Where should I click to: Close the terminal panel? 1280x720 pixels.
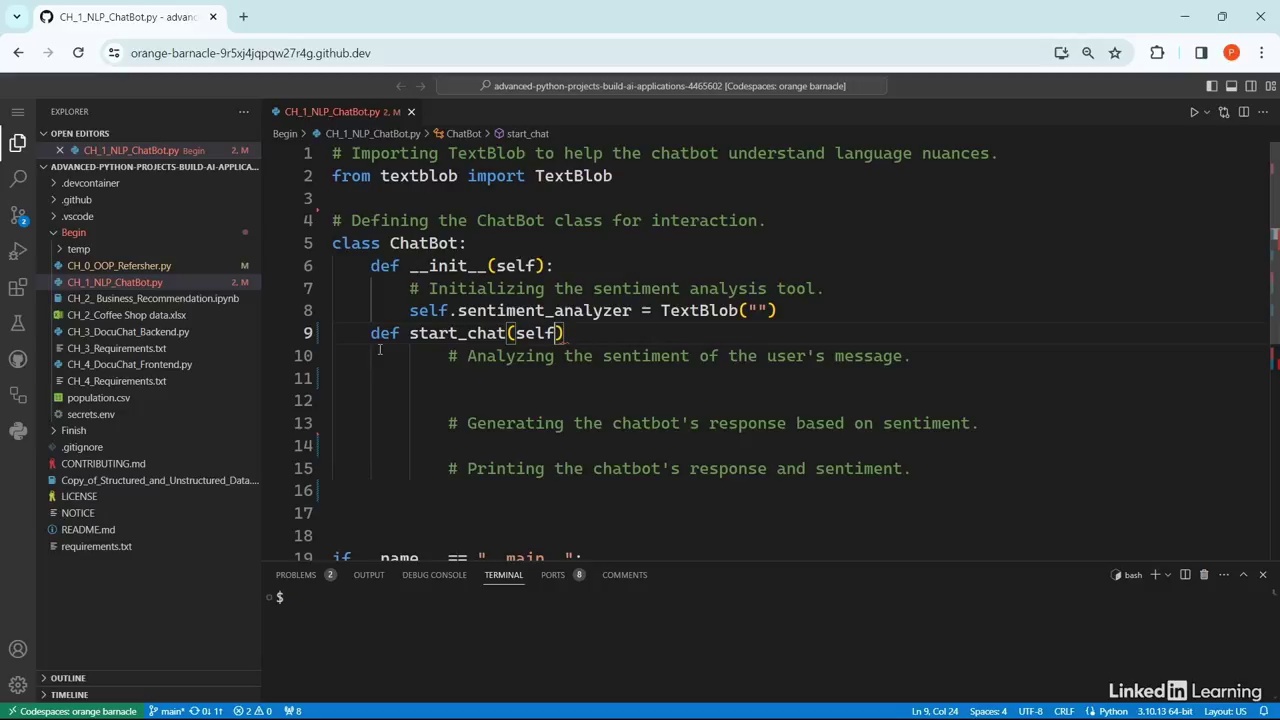[1263, 575]
